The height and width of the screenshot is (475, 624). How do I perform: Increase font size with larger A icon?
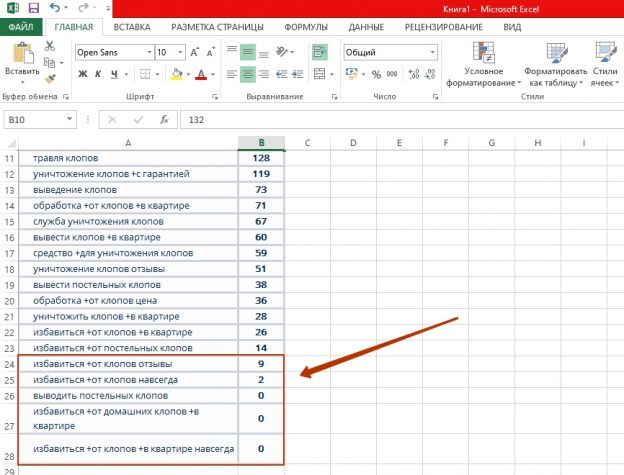click(195, 52)
